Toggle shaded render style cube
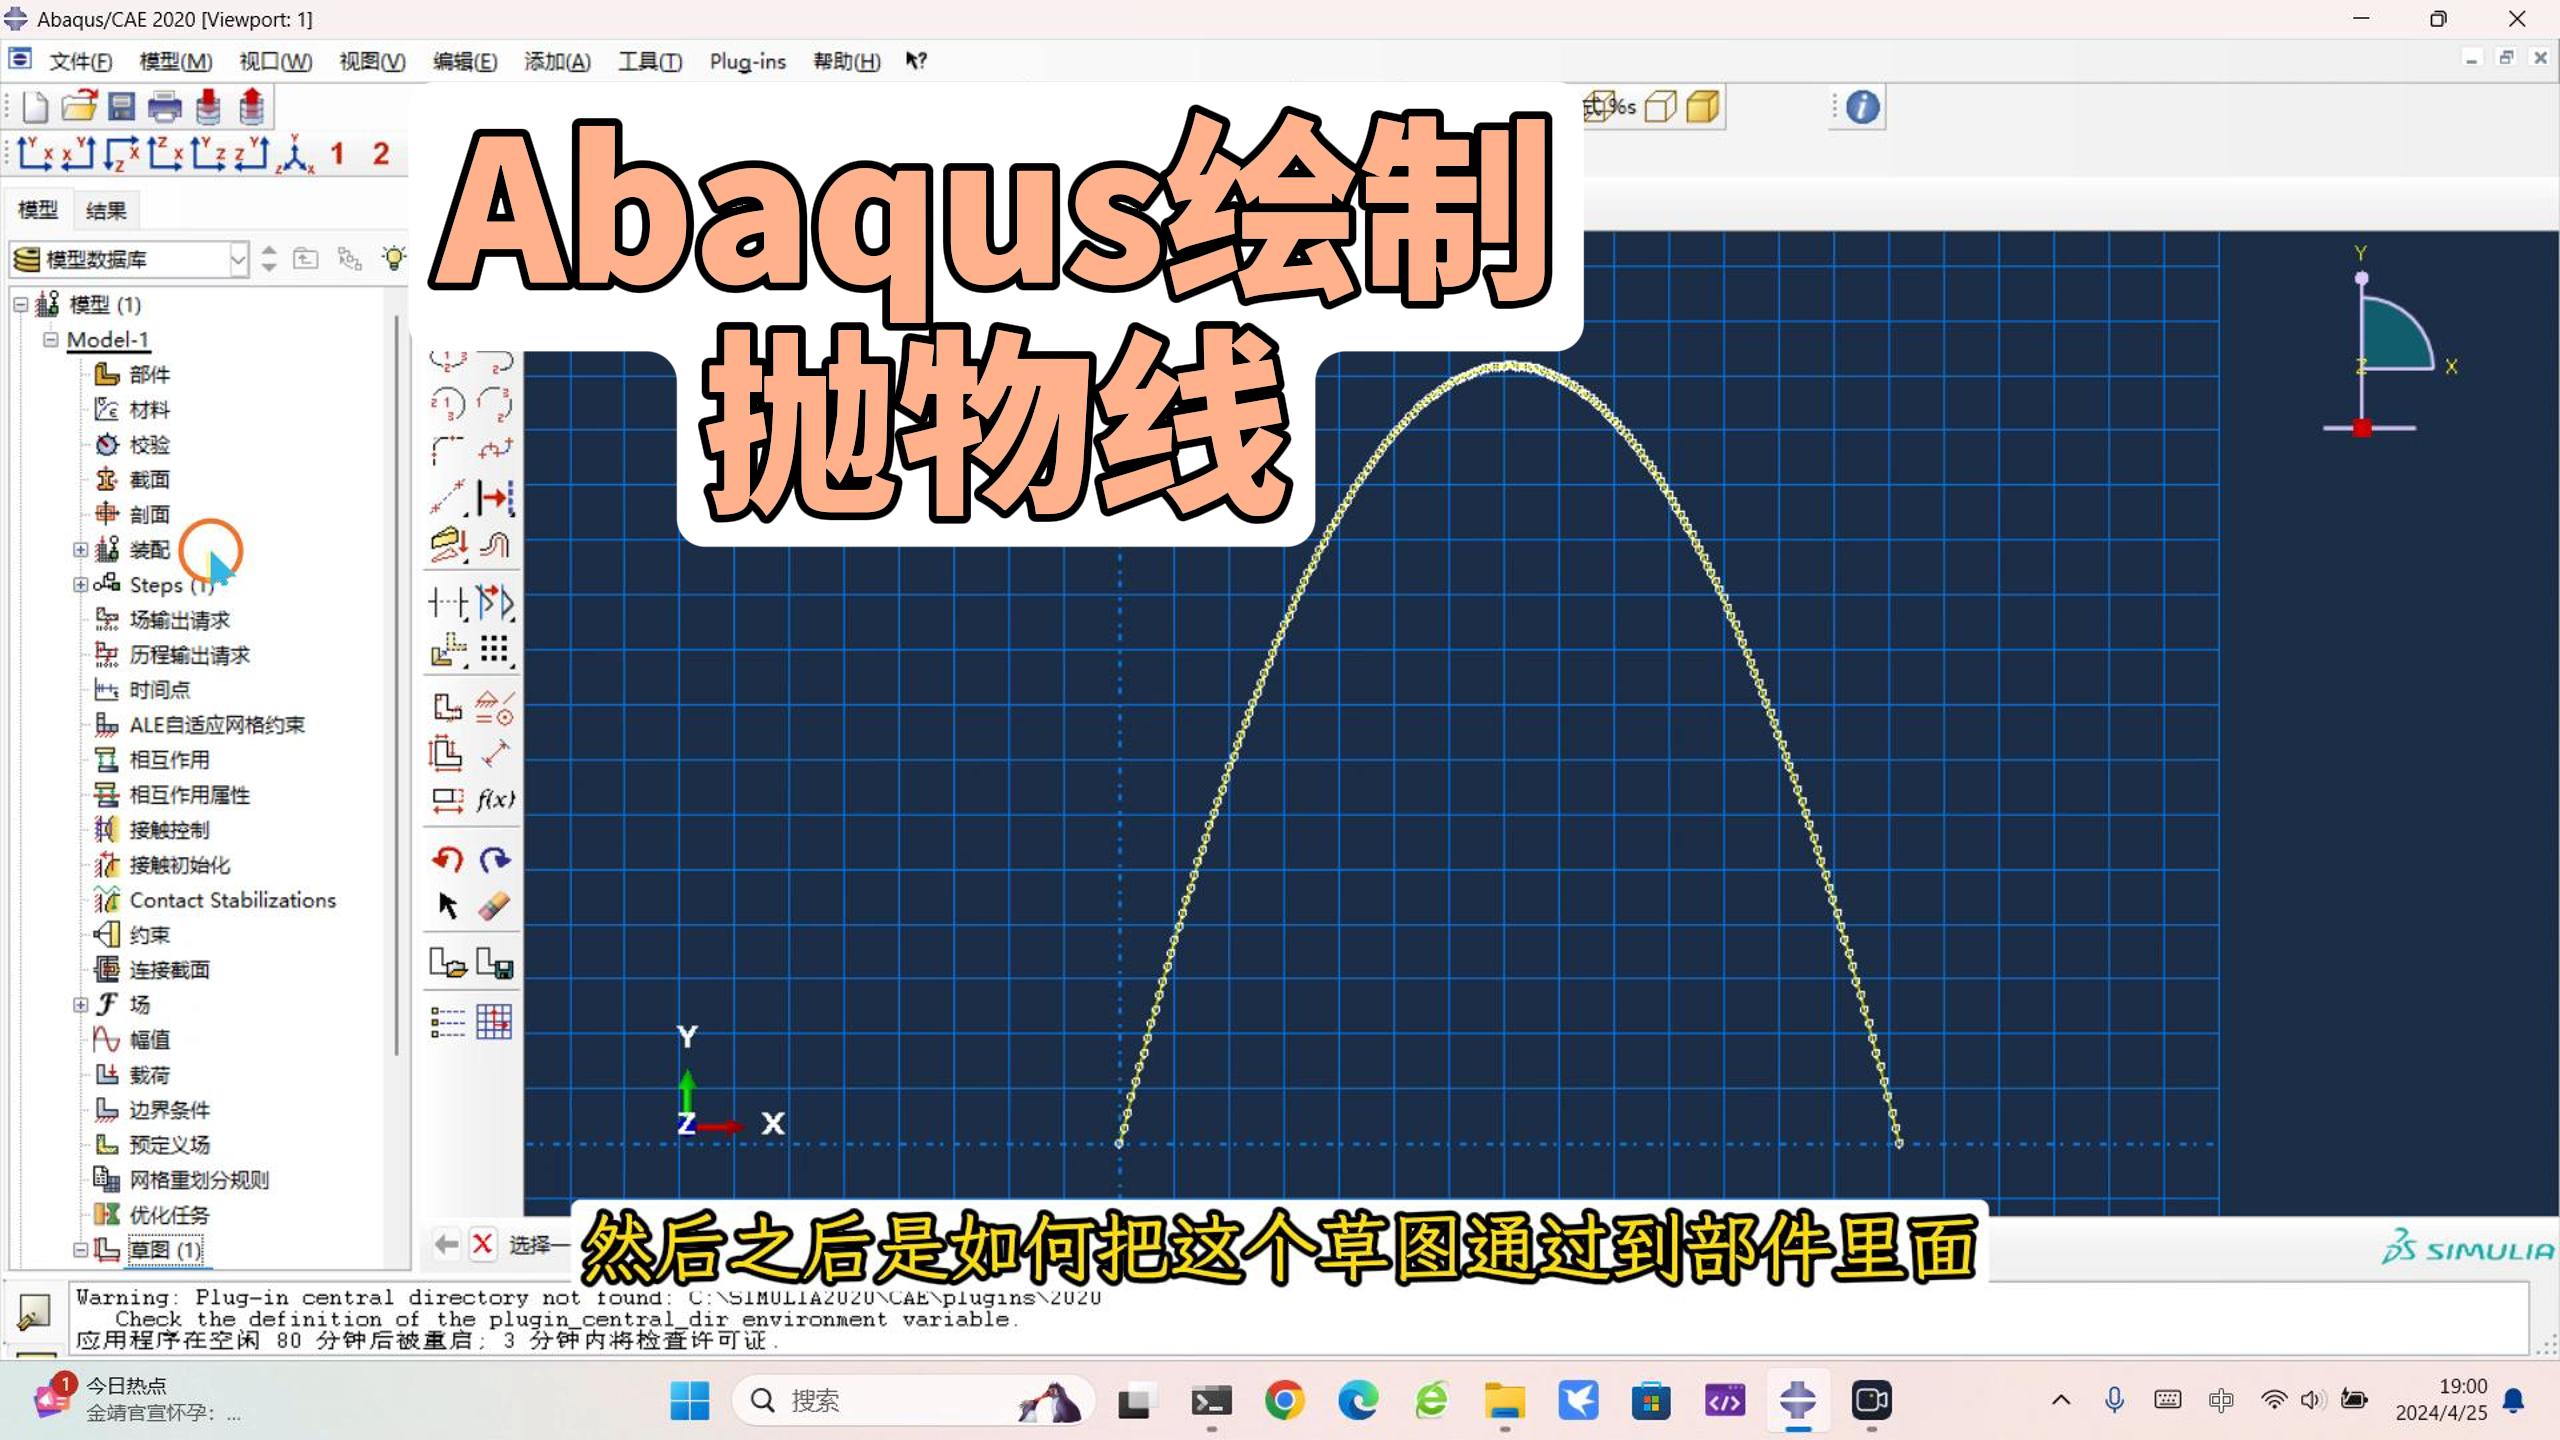2560x1440 pixels. (x=1702, y=107)
